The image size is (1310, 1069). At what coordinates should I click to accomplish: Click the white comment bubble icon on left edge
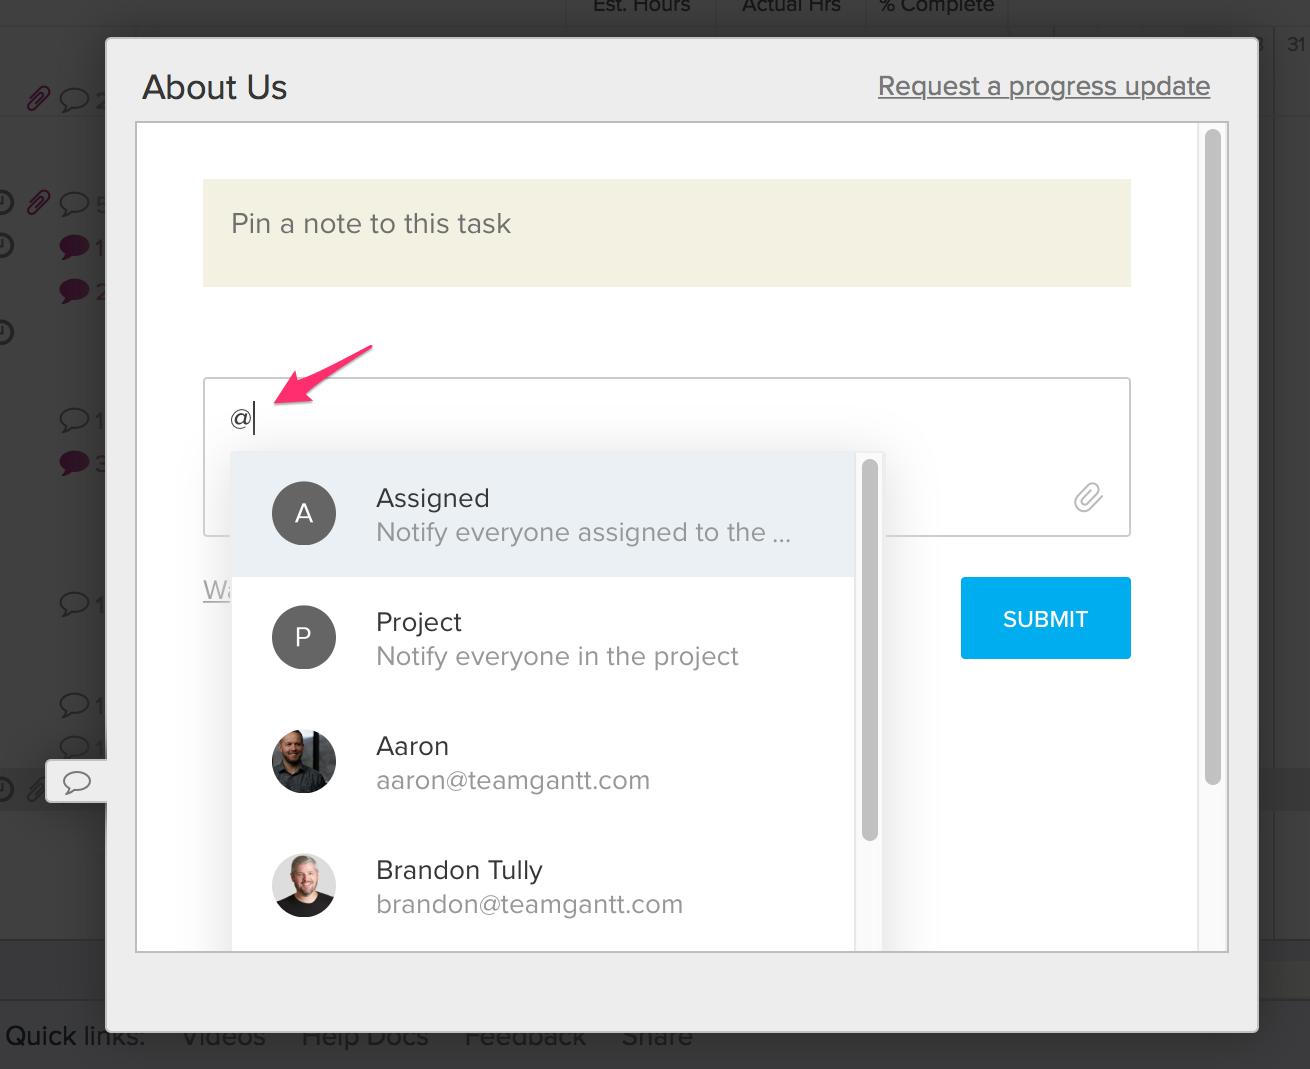click(77, 782)
